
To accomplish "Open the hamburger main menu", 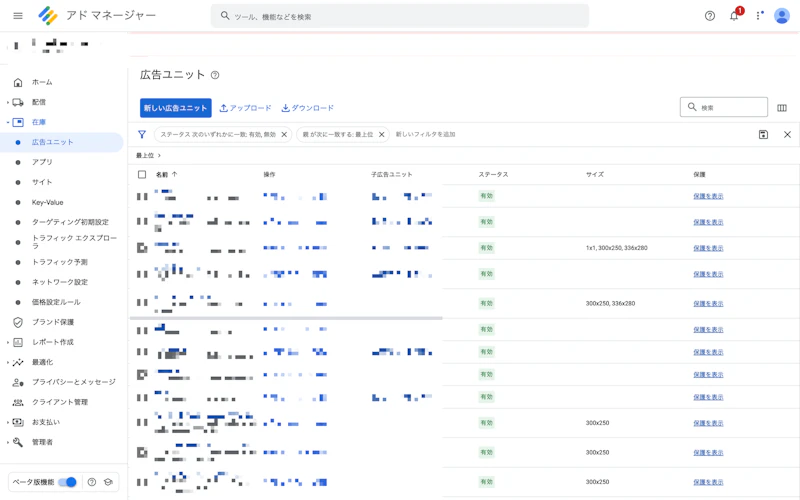I will (x=18, y=16).
